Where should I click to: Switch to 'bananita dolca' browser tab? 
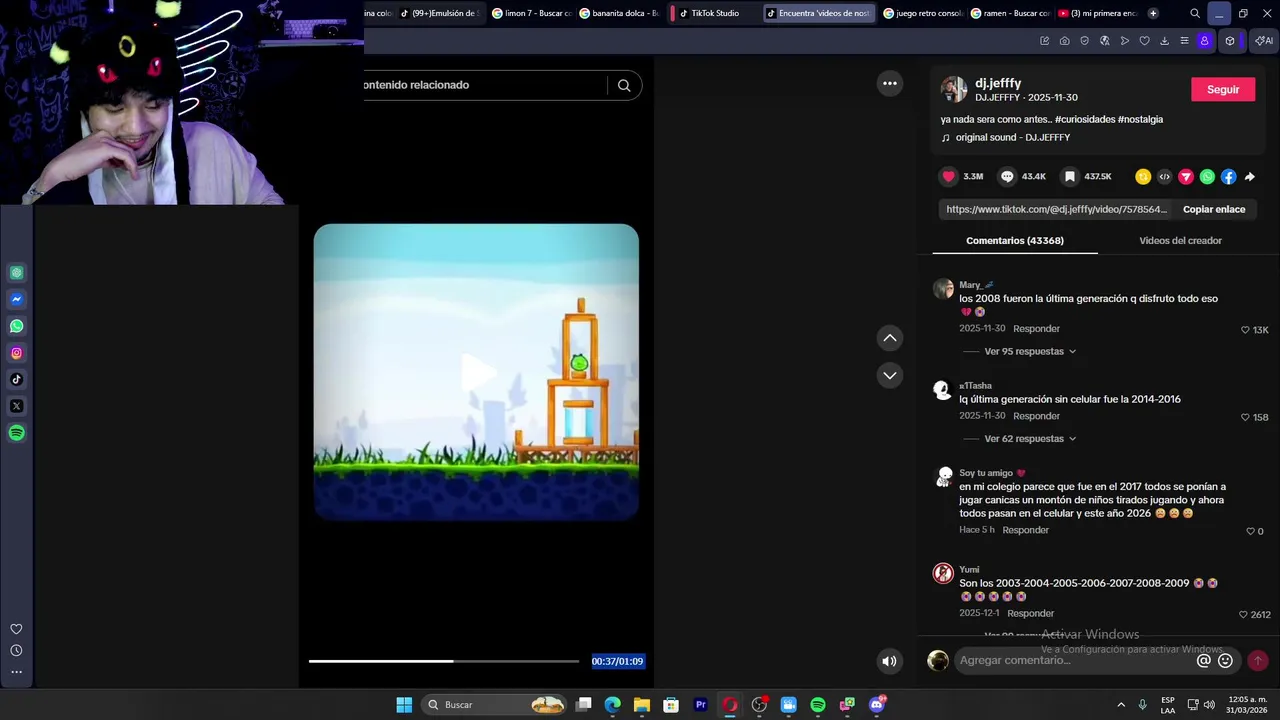pos(619,13)
